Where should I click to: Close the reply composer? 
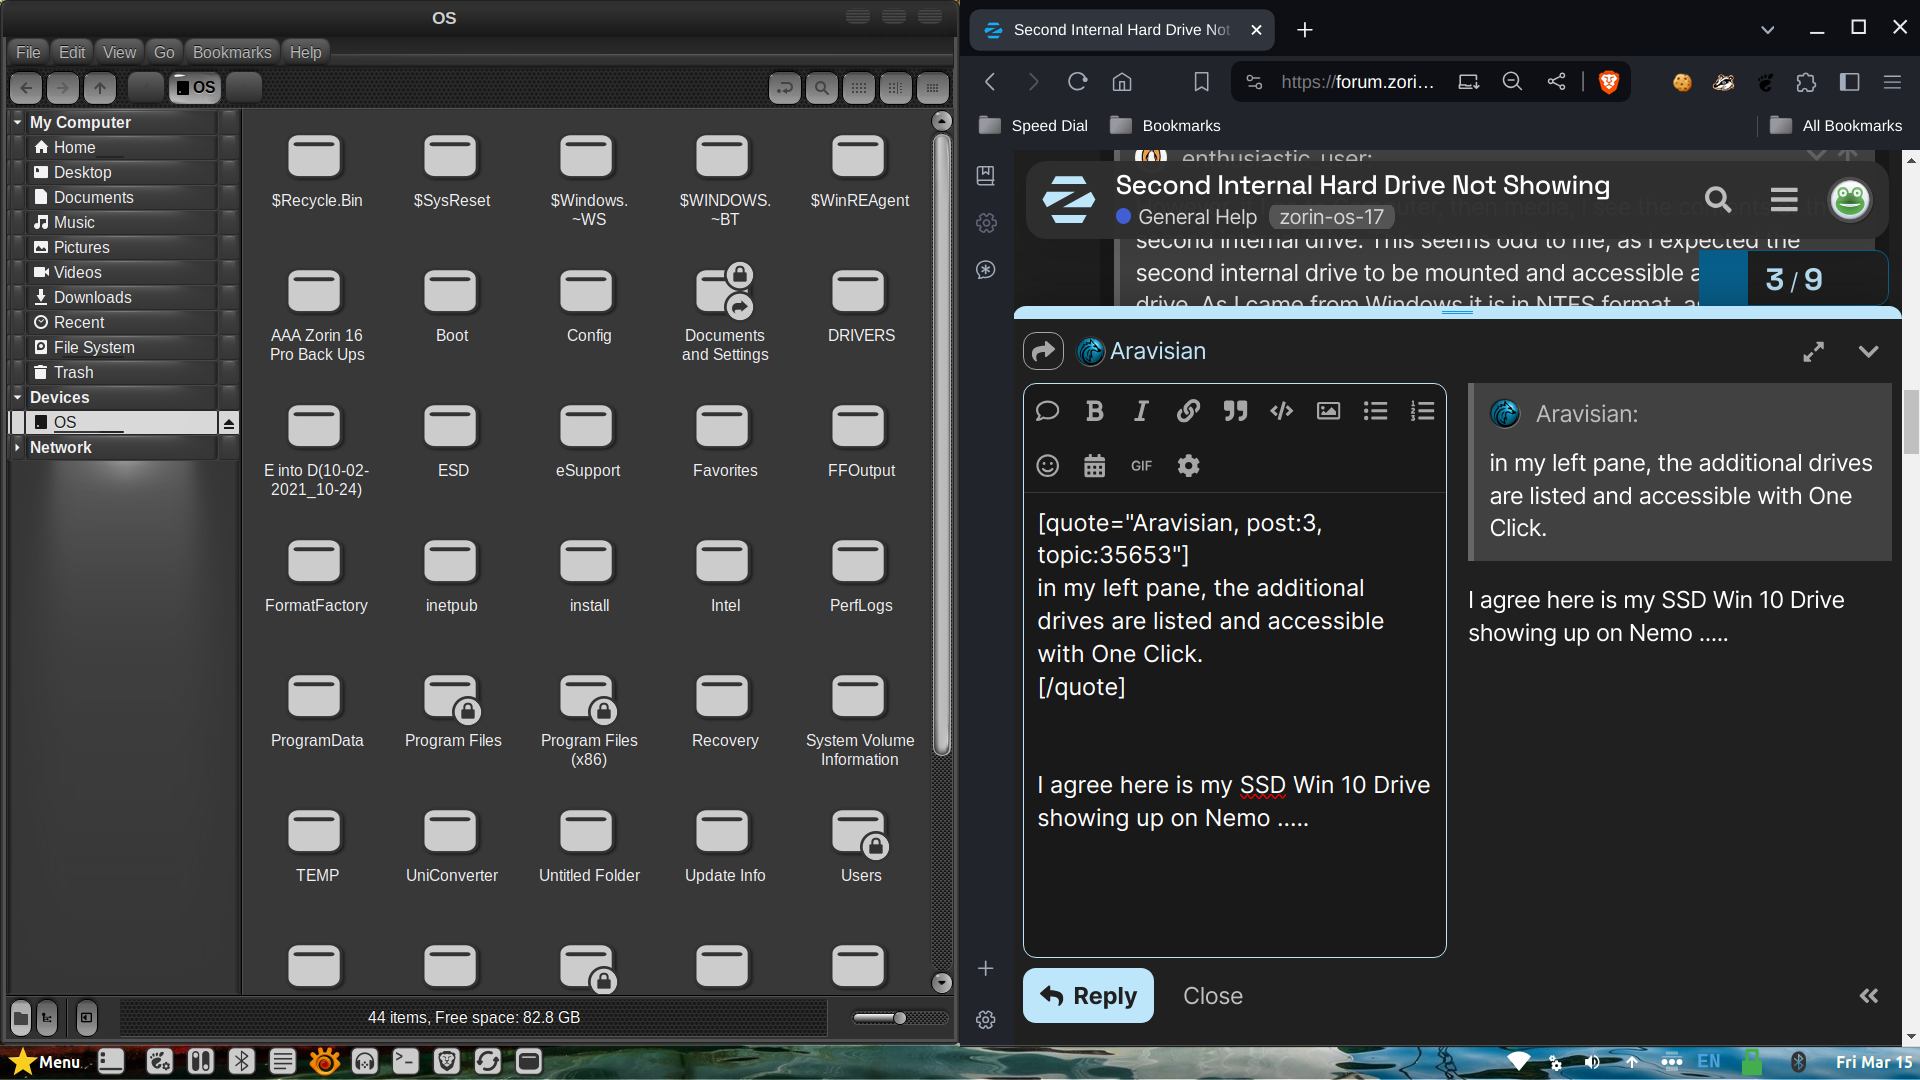click(x=1212, y=996)
